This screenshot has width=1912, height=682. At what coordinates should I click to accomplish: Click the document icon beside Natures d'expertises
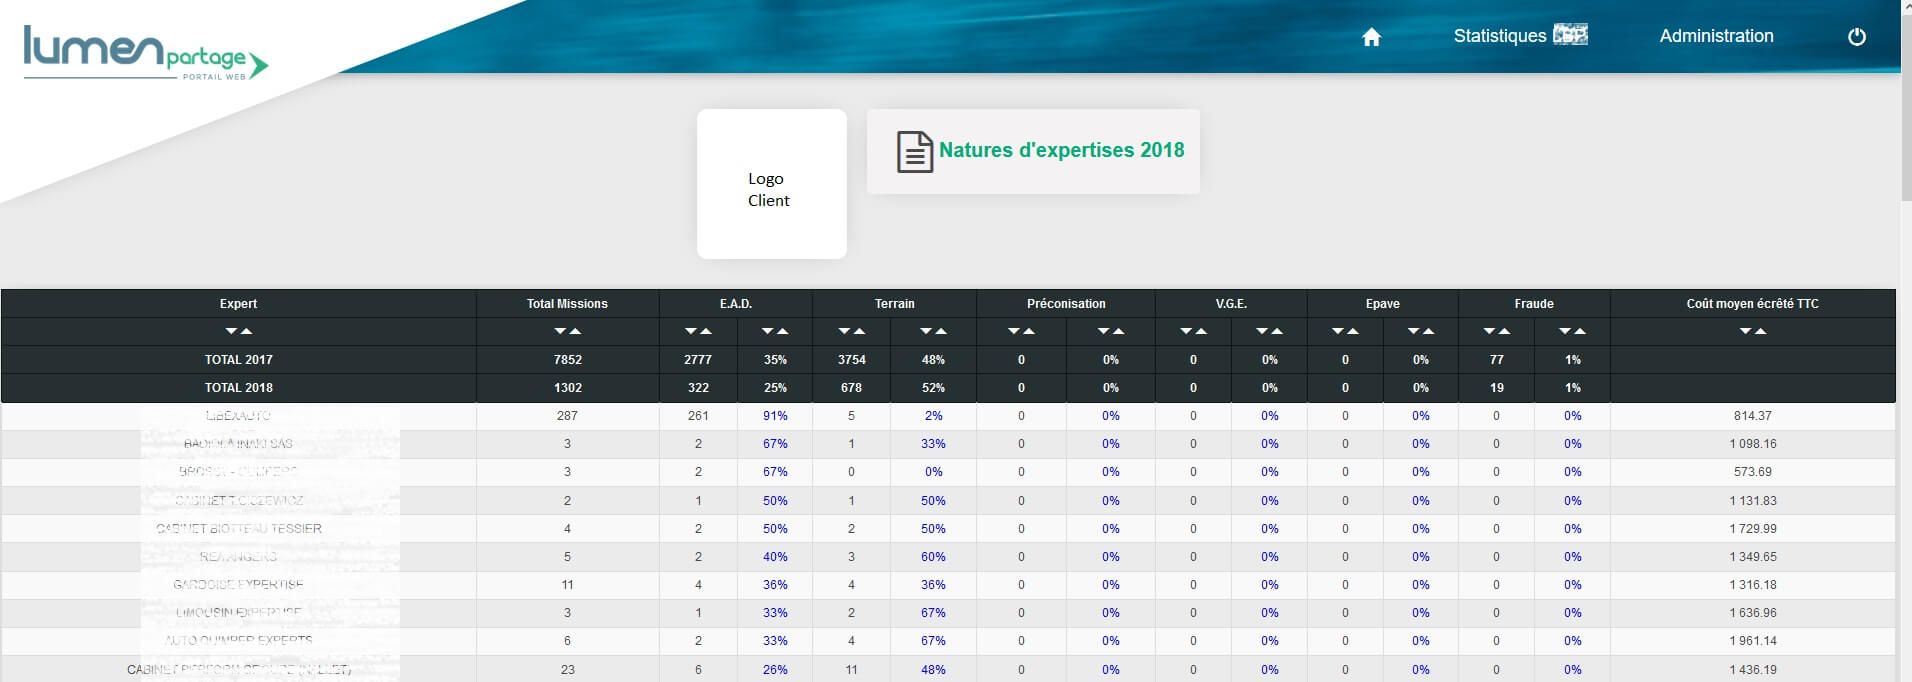914,152
